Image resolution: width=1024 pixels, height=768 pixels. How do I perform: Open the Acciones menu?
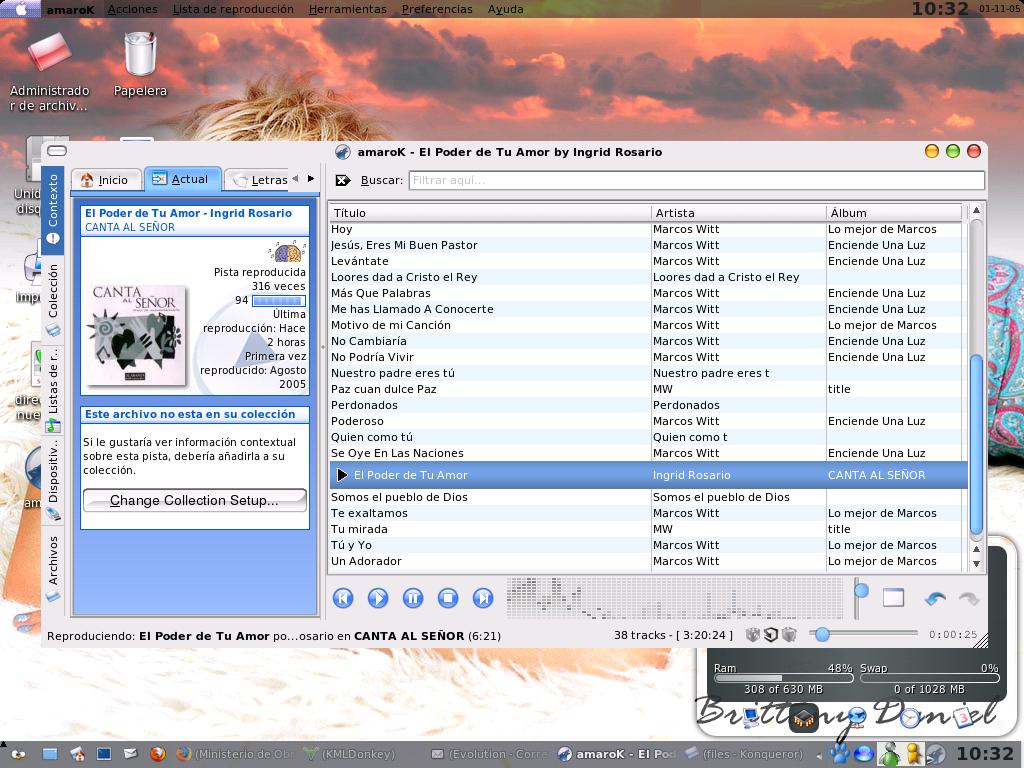pos(133,9)
